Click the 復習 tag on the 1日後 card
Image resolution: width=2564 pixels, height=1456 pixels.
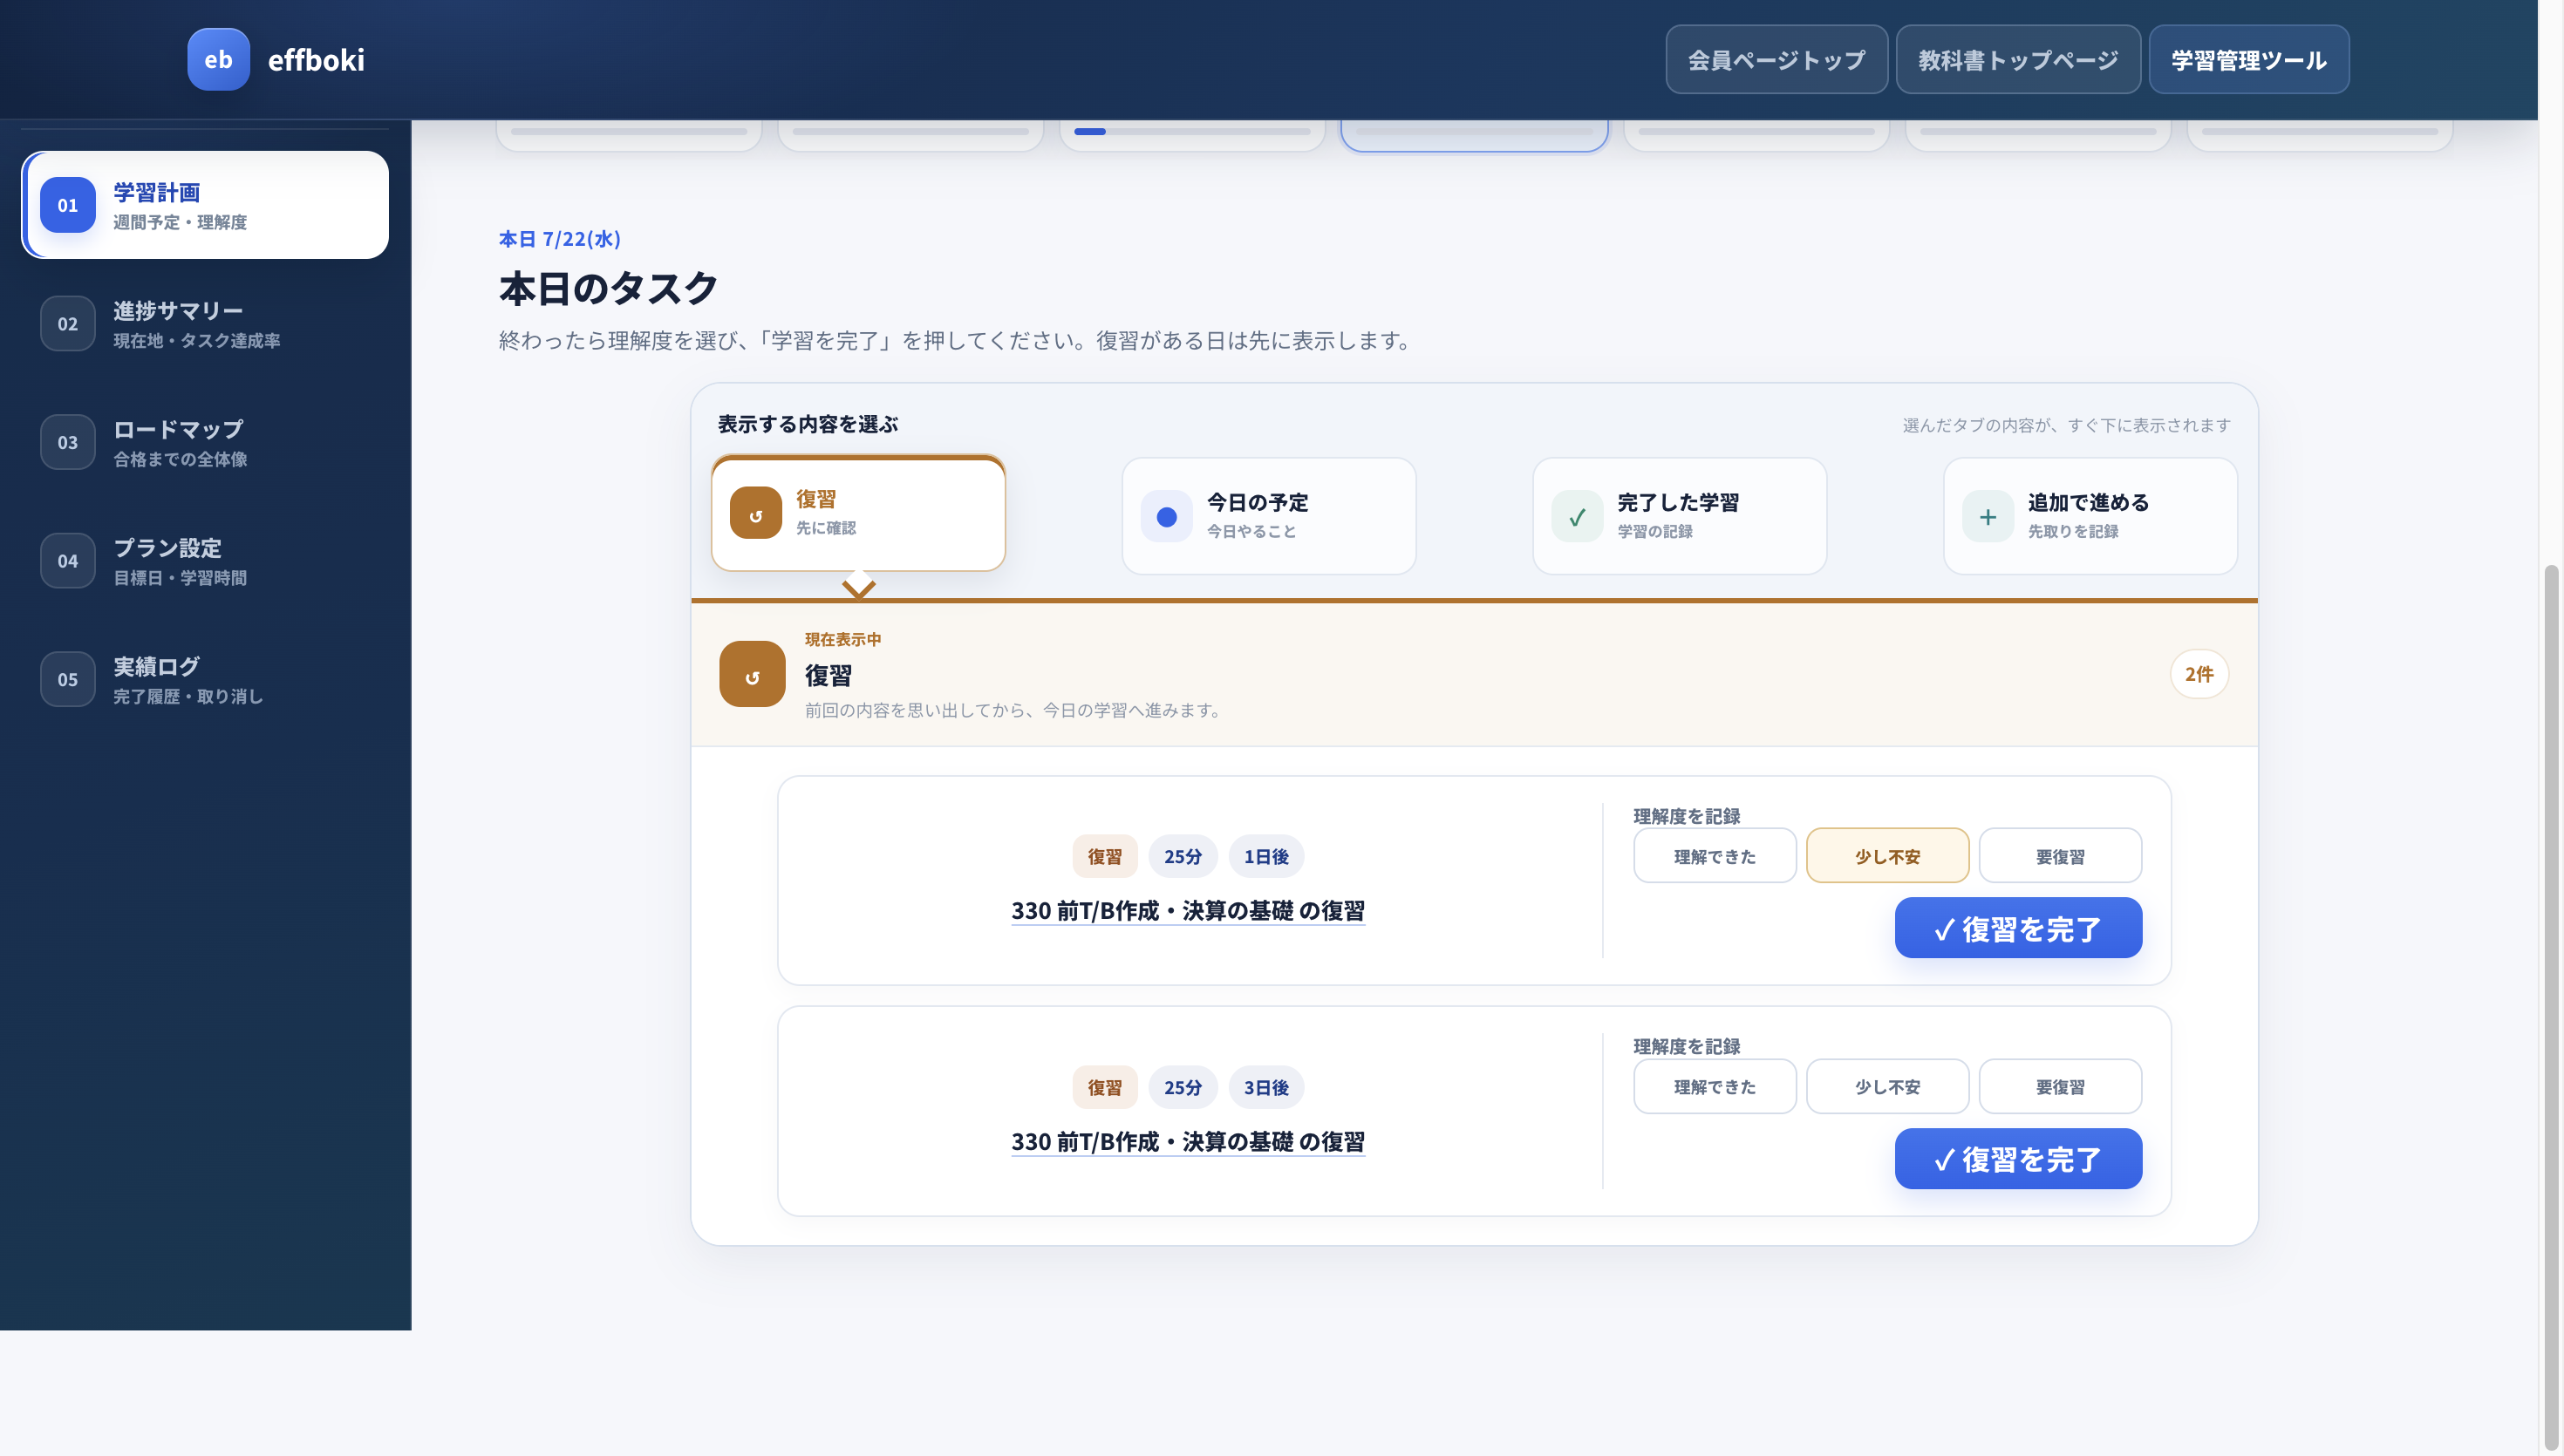pyautogui.click(x=1105, y=857)
